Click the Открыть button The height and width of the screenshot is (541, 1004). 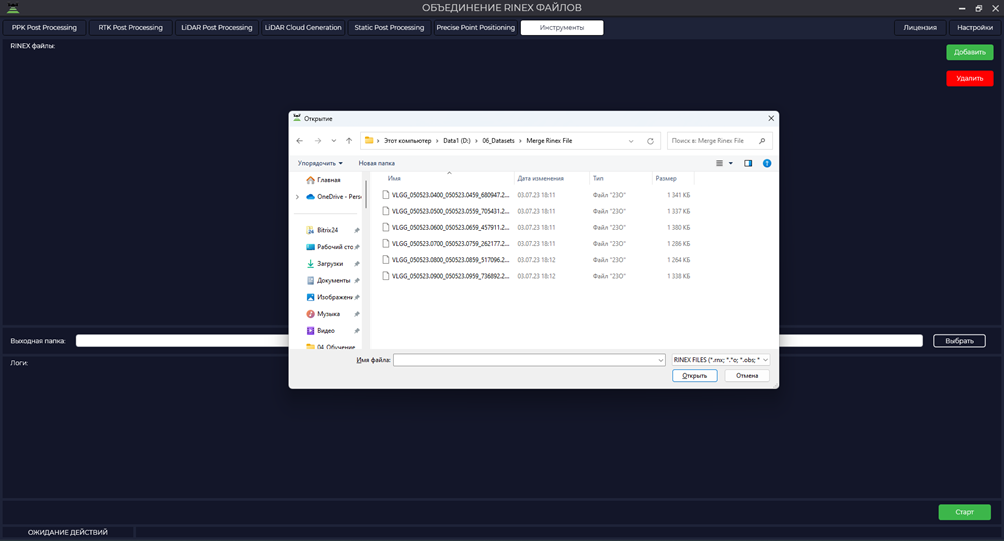(x=695, y=376)
